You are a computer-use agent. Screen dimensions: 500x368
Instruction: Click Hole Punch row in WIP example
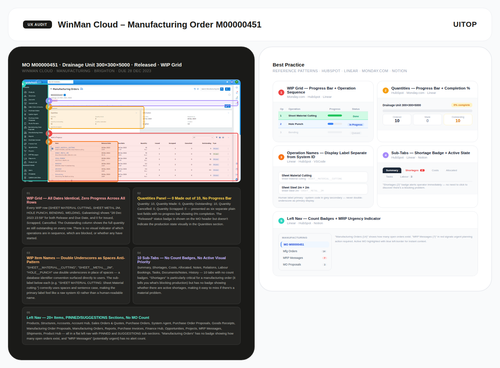[x=323, y=124]
